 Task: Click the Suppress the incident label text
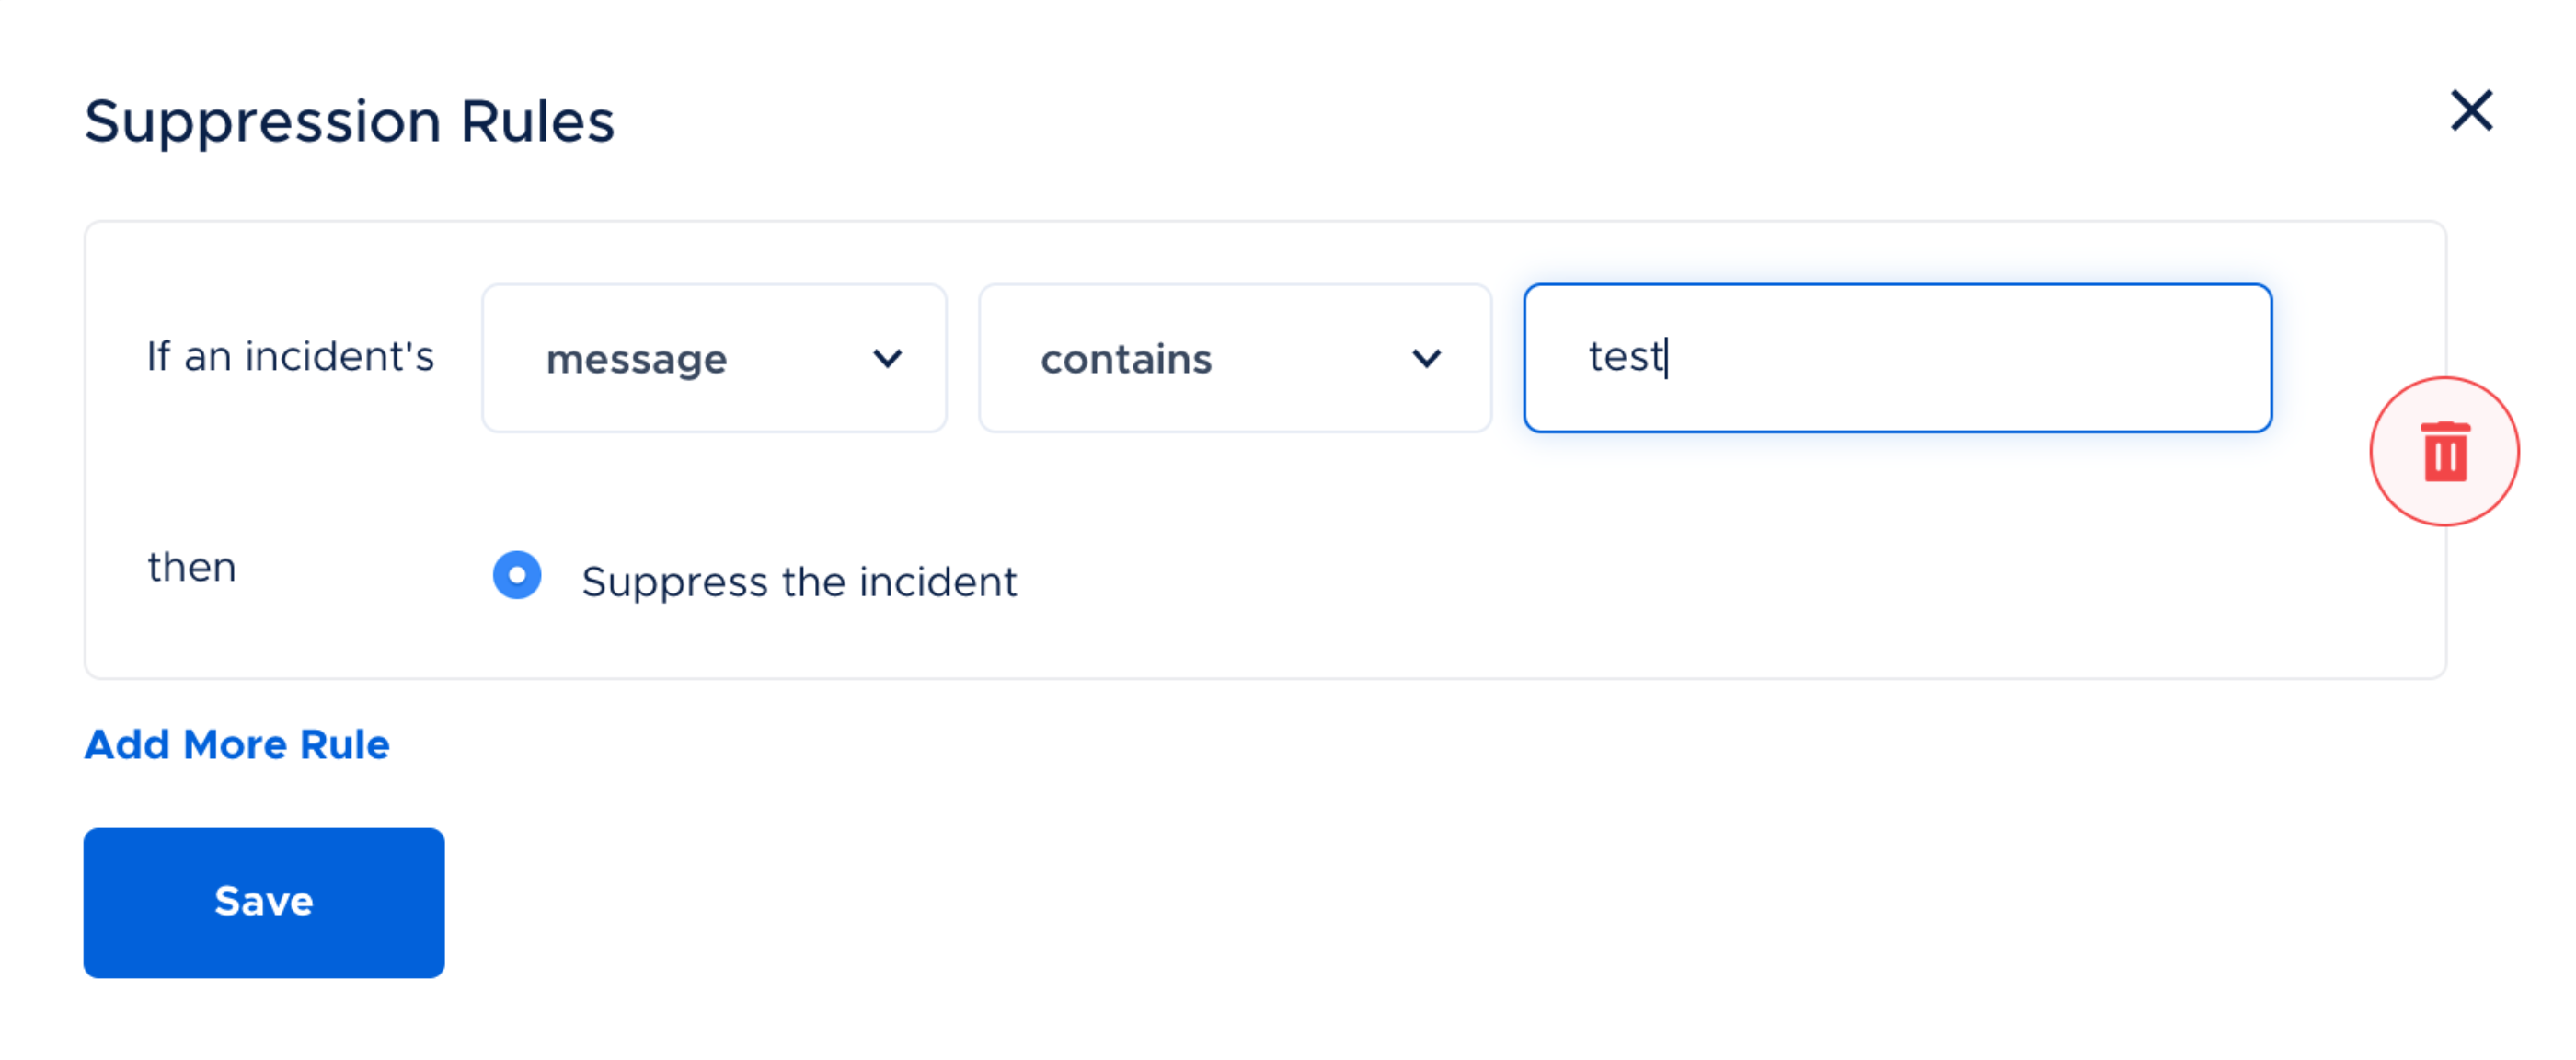click(x=799, y=581)
